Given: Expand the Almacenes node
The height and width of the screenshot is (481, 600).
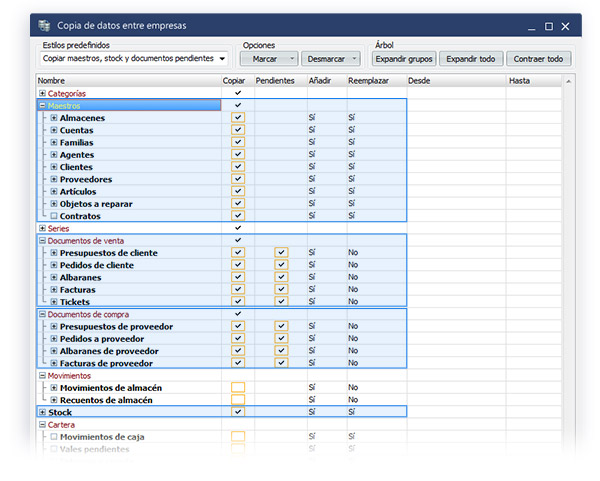Looking at the screenshot, I should (x=54, y=118).
